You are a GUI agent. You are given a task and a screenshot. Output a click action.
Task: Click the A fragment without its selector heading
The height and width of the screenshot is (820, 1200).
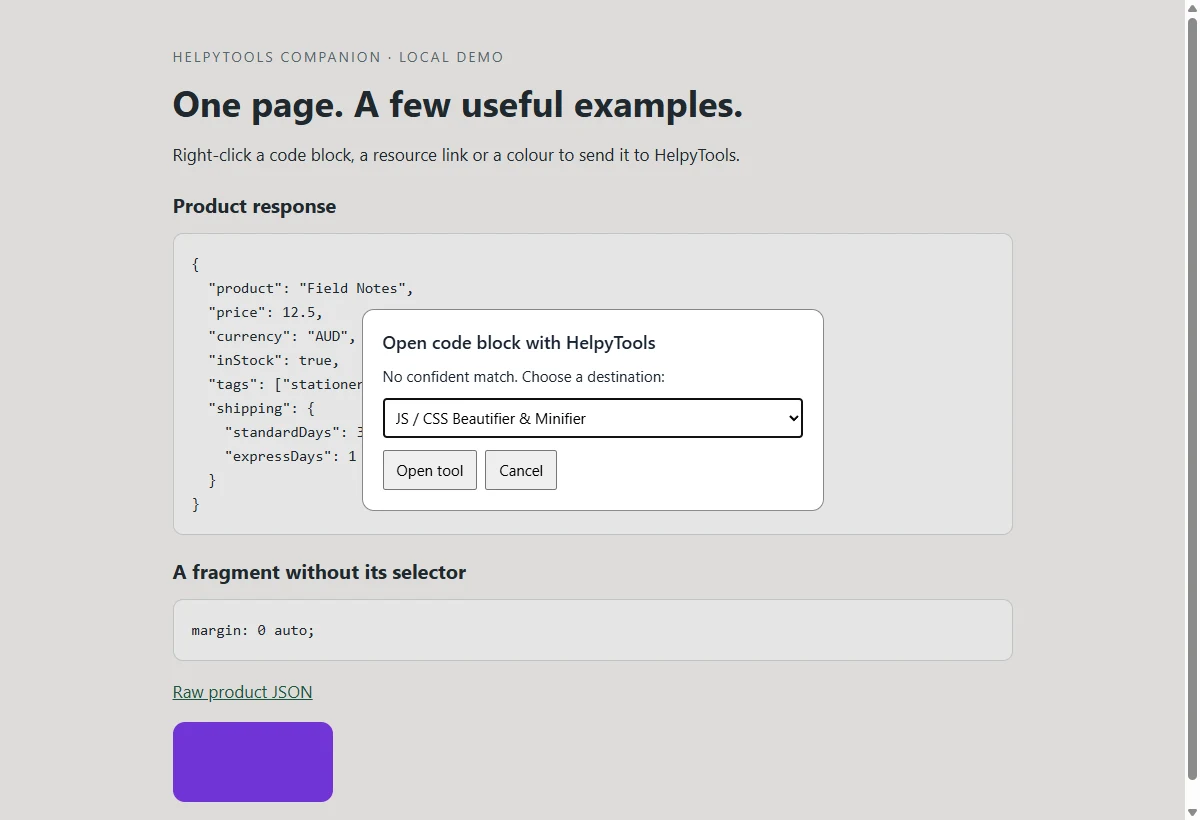[x=319, y=572]
